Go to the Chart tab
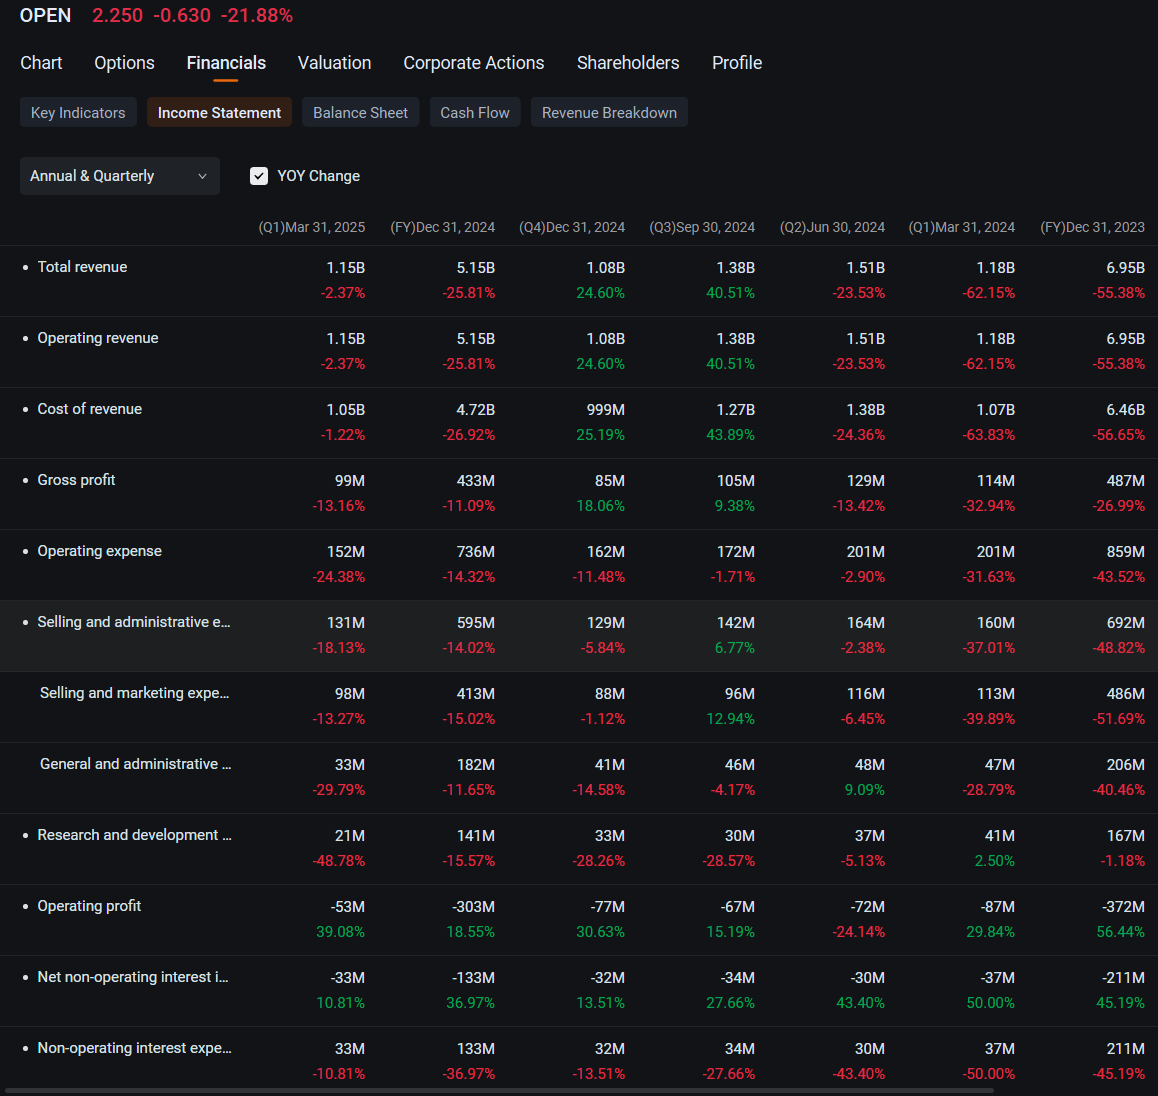Screen dimensions: 1158x1096 tap(41, 62)
